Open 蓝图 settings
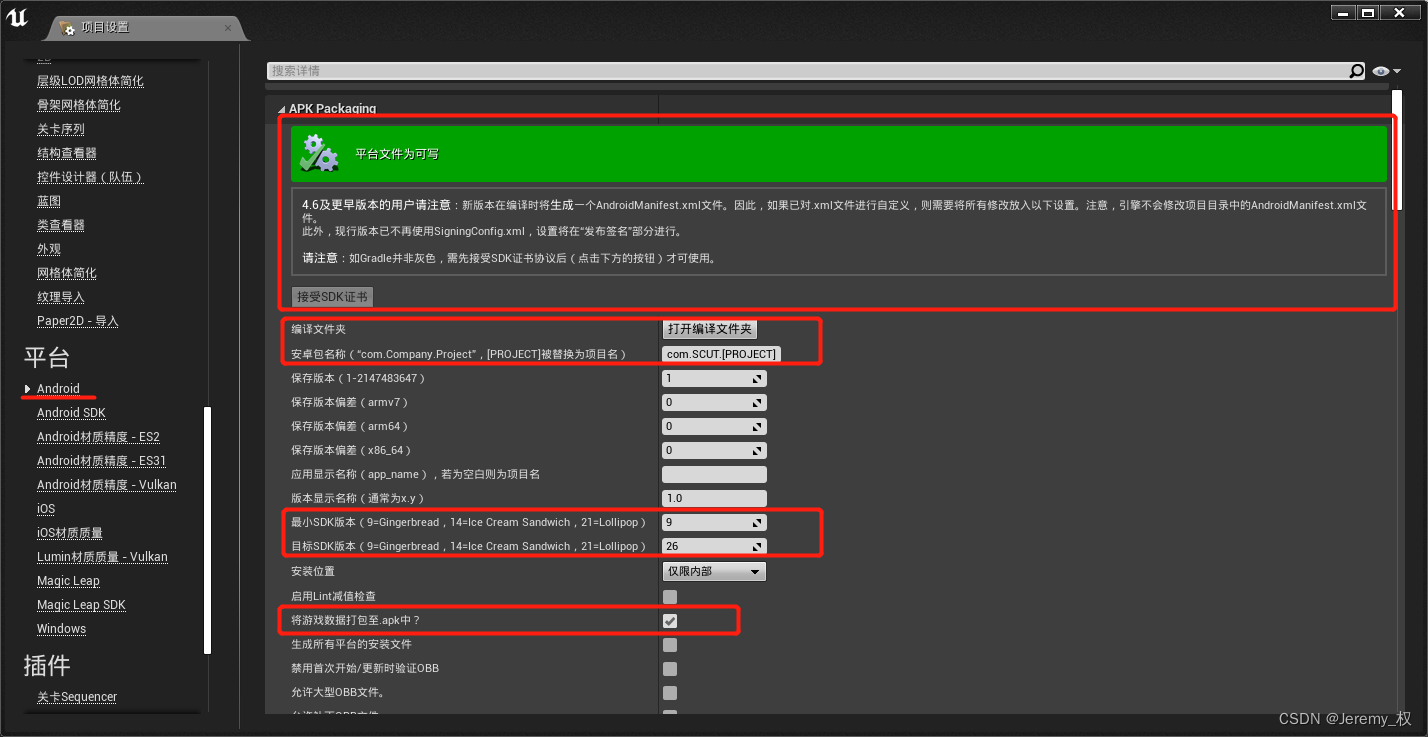Image resolution: width=1428 pixels, height=737 pixels. click(x=49, y=201)
